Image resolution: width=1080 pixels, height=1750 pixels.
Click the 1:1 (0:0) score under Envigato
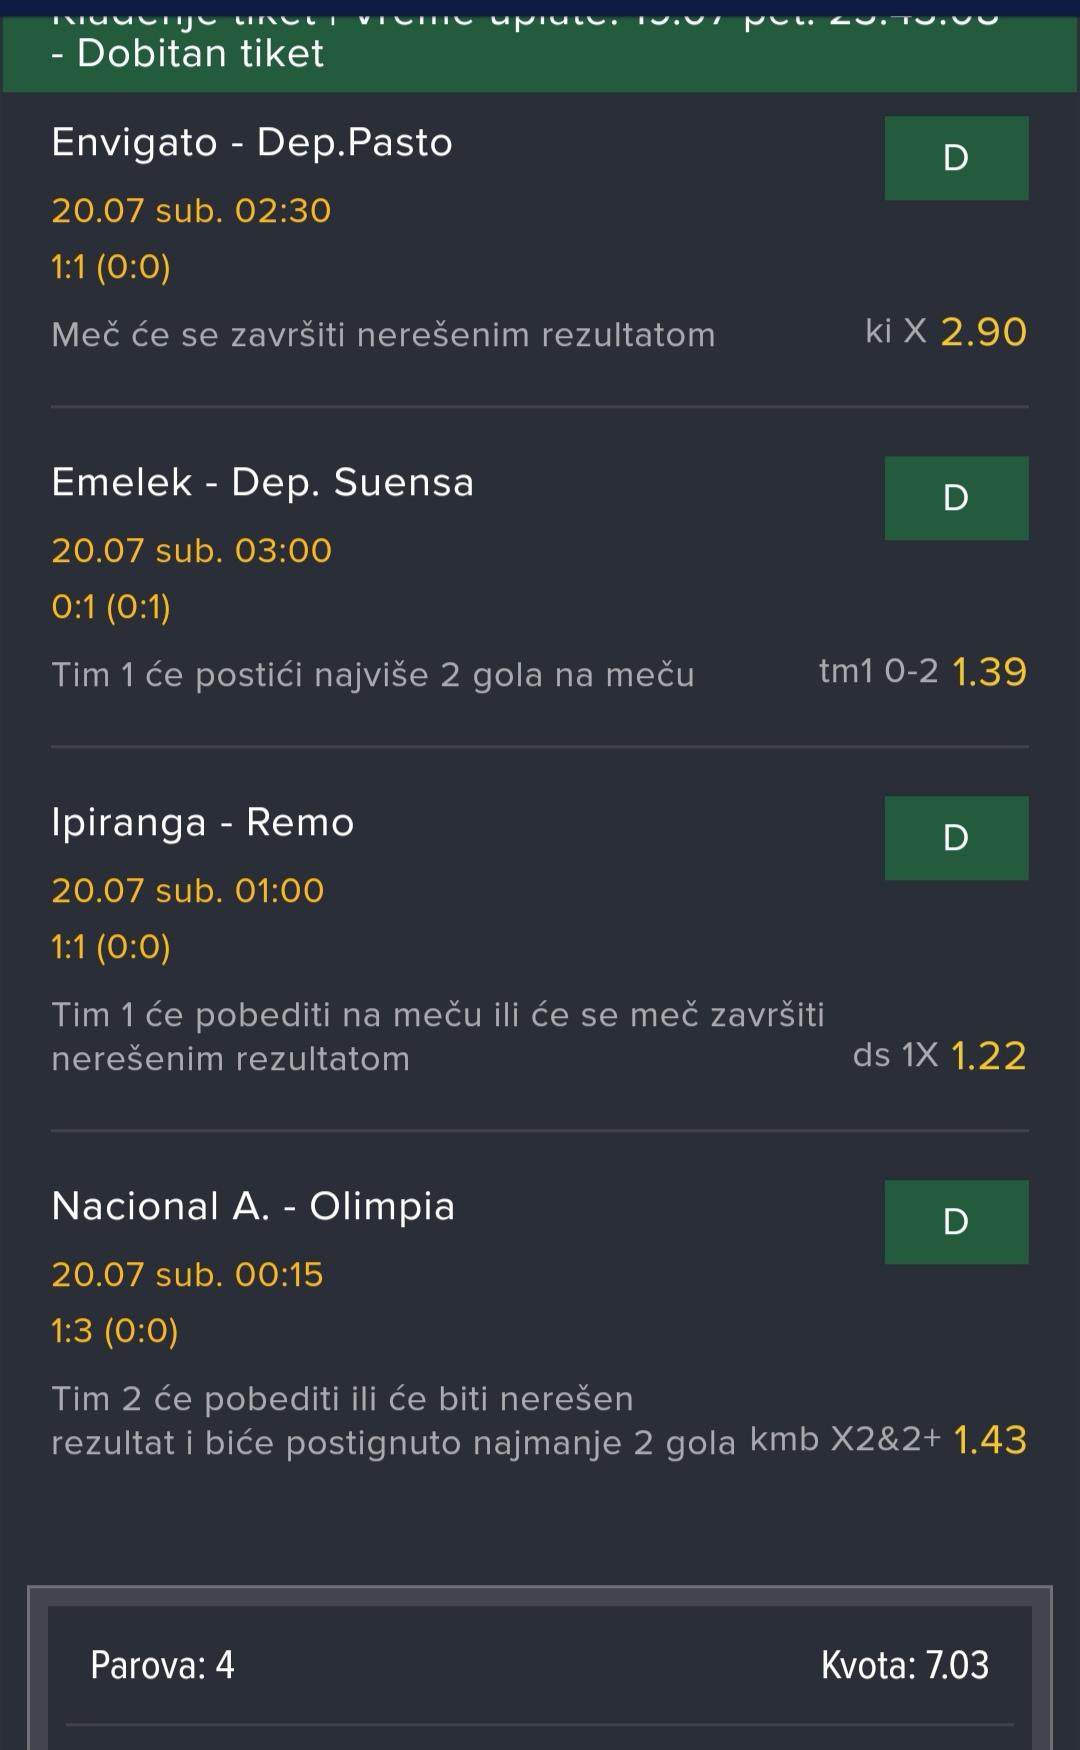[x=111, y=267]
